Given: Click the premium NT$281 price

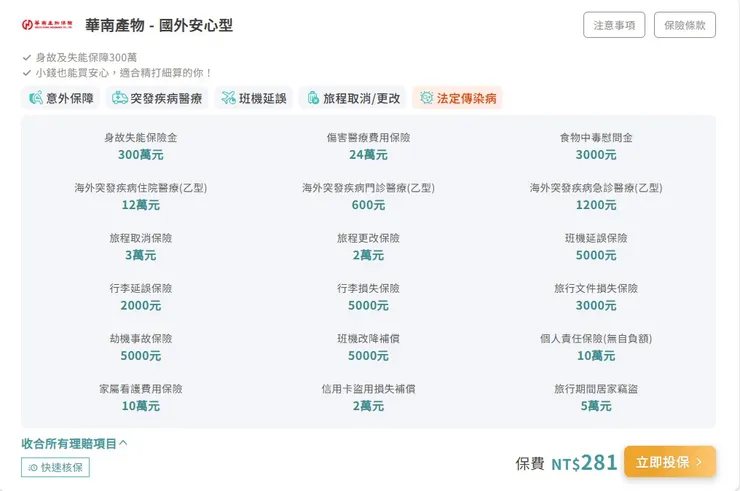Looking at the screenshot, I should (584, 463).
